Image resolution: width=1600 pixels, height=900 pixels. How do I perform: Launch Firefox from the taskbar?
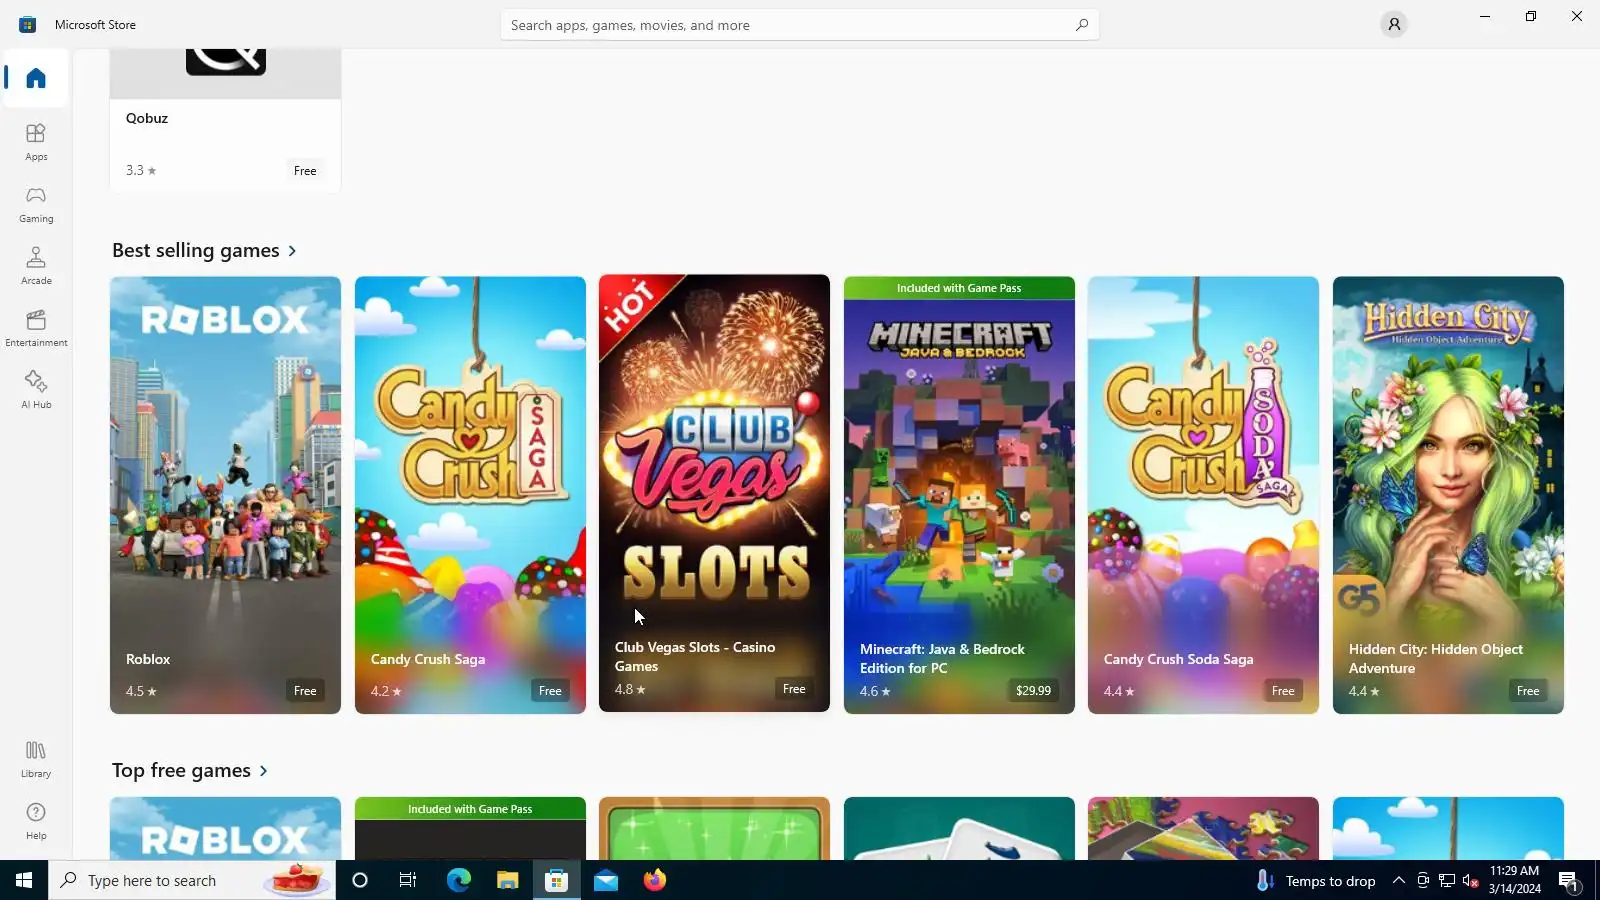(655, 880)
